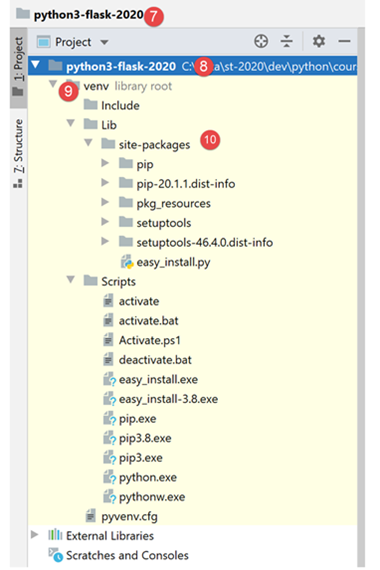
Task: Select the deactivate.bat file name
Action: (x=155, y=360)
